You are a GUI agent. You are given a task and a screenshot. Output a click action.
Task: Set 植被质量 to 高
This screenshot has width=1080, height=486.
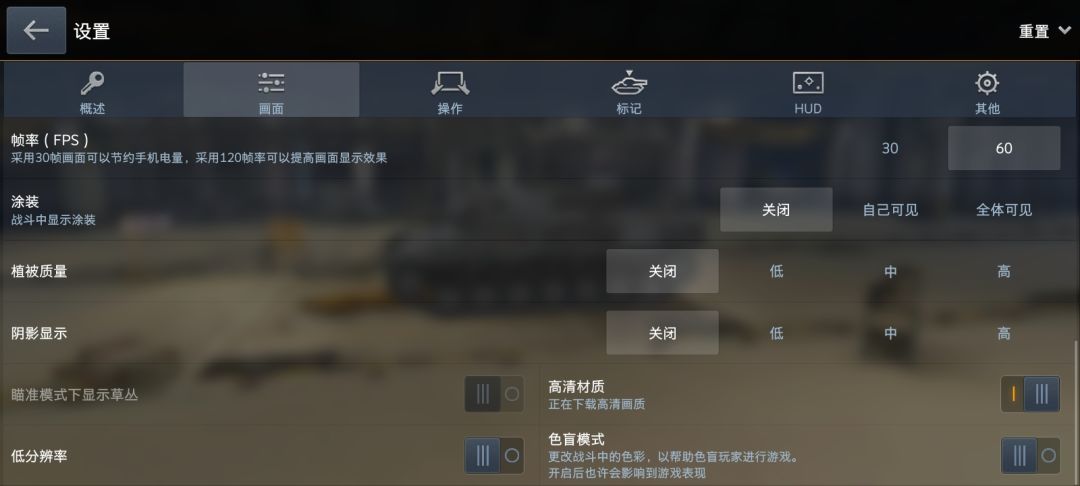(1004, 271)
